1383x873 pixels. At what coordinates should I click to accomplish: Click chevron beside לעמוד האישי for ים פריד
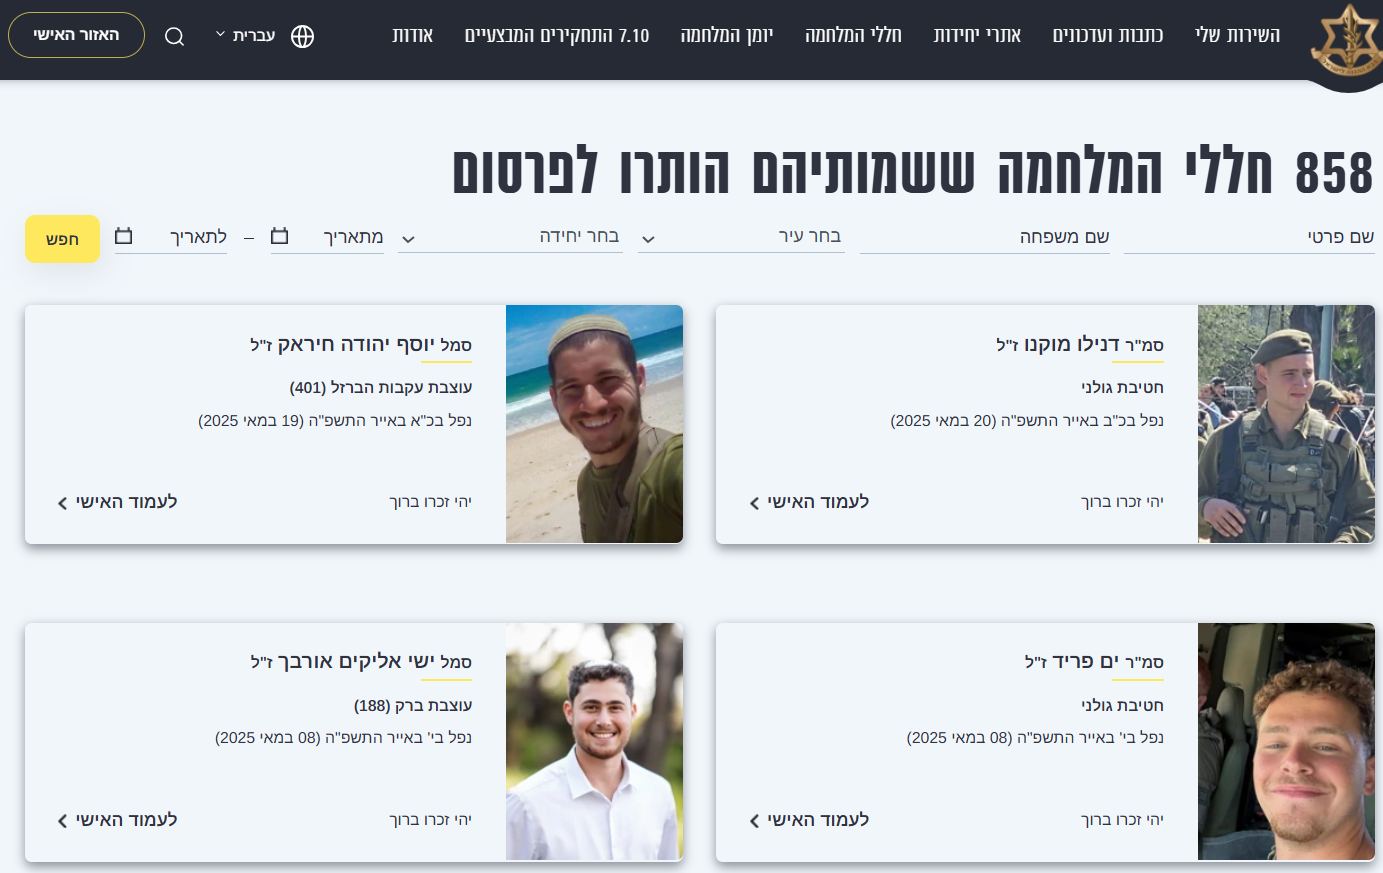point(754,821)
